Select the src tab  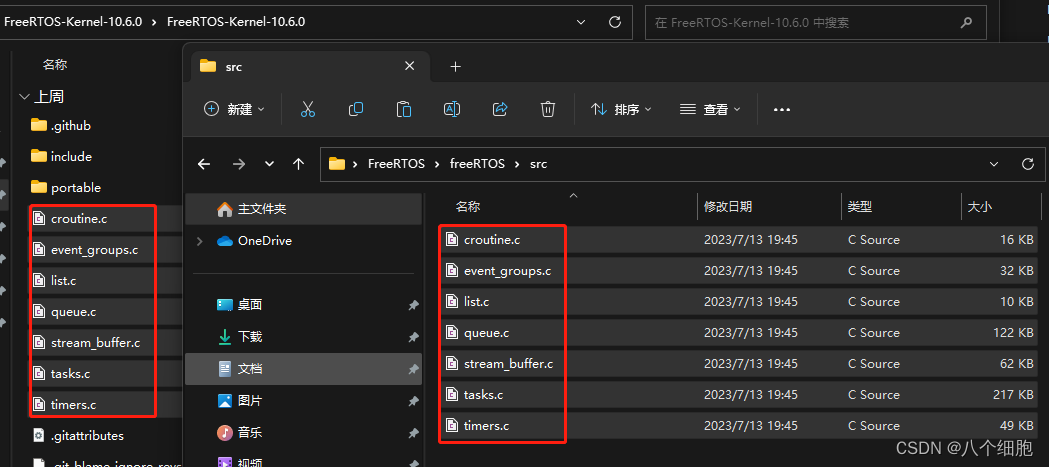pyautogui.click(x=308, y=66)
